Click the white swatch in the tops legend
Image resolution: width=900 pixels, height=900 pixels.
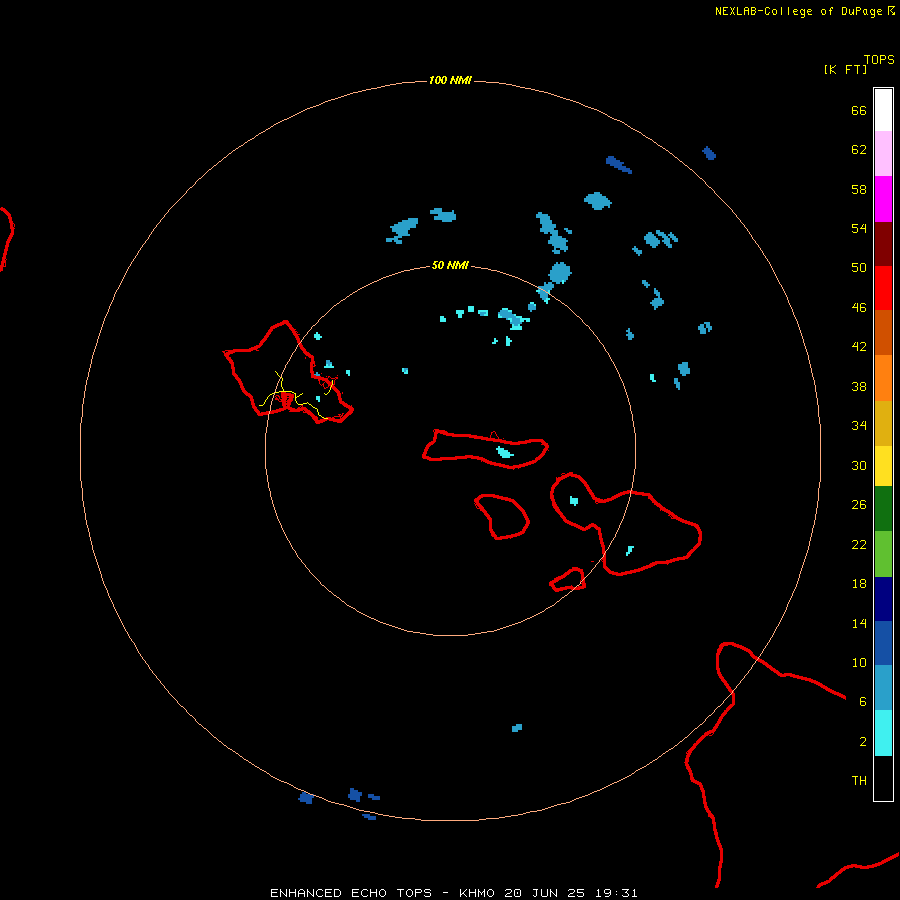pos(883,110)
